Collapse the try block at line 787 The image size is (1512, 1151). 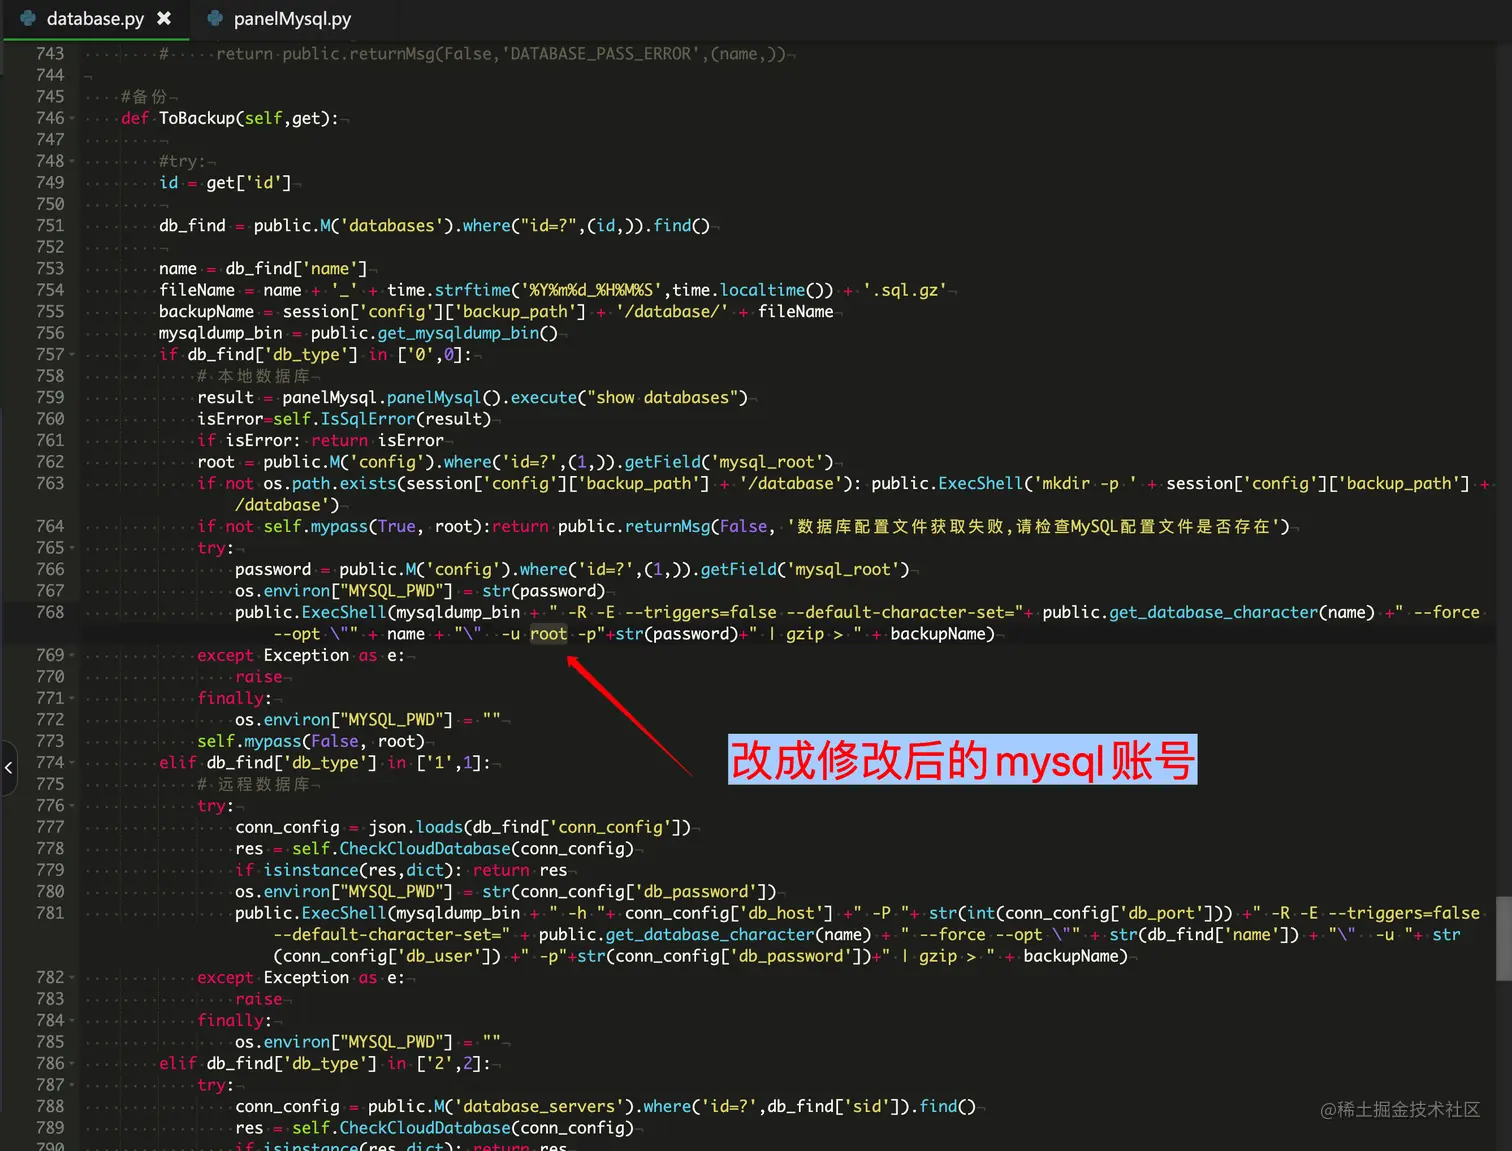(72, 1085)
